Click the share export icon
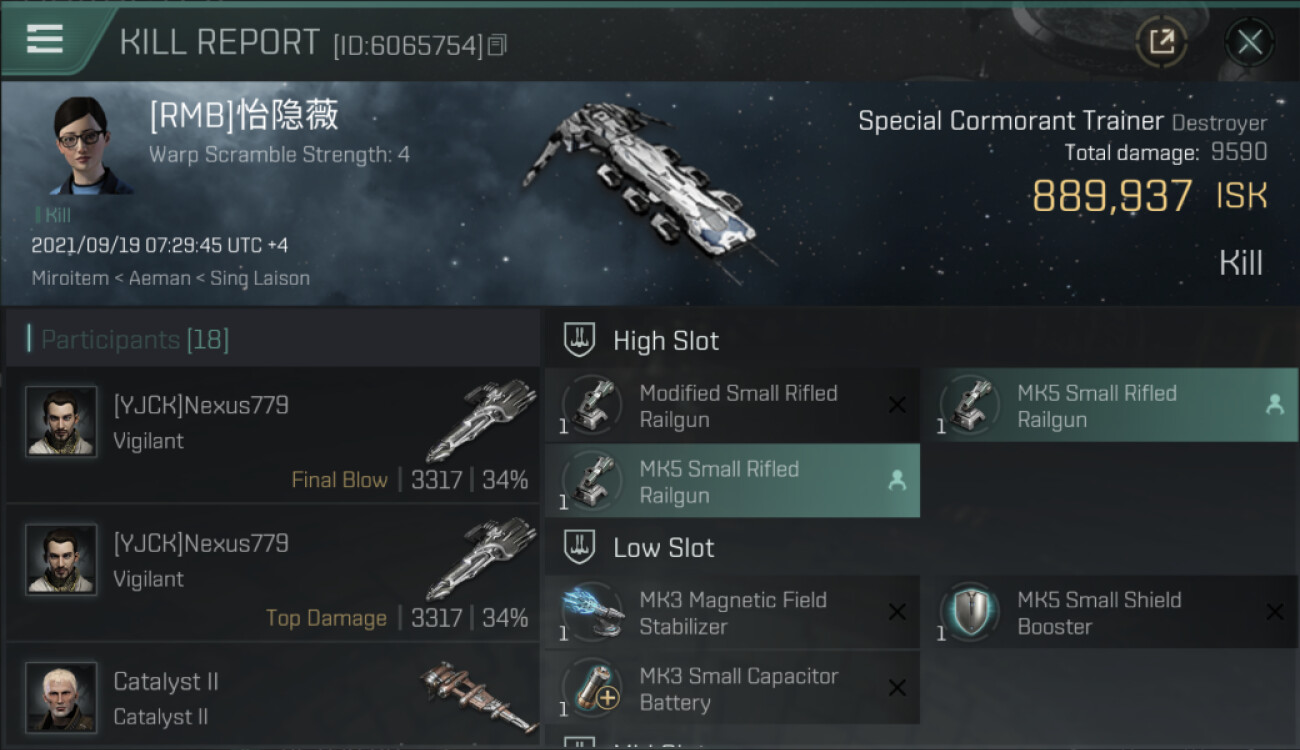 [1161, 42]
